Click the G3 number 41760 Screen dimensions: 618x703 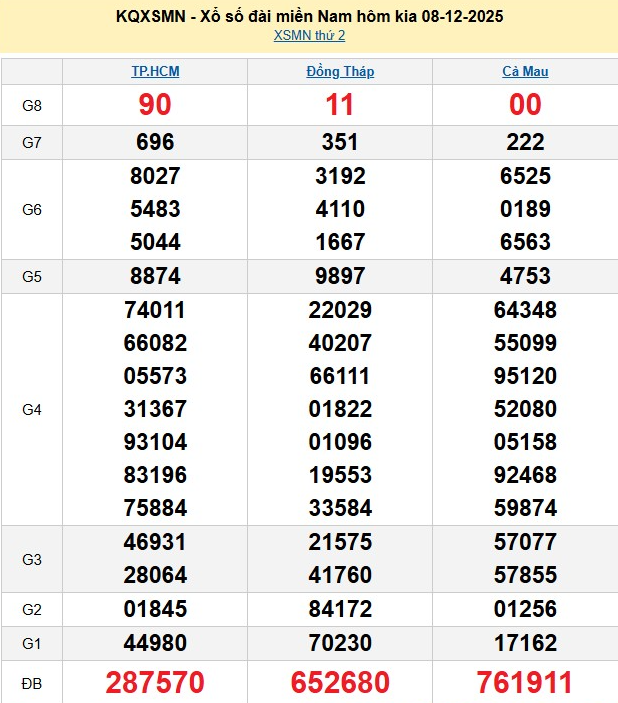point(340,575)
